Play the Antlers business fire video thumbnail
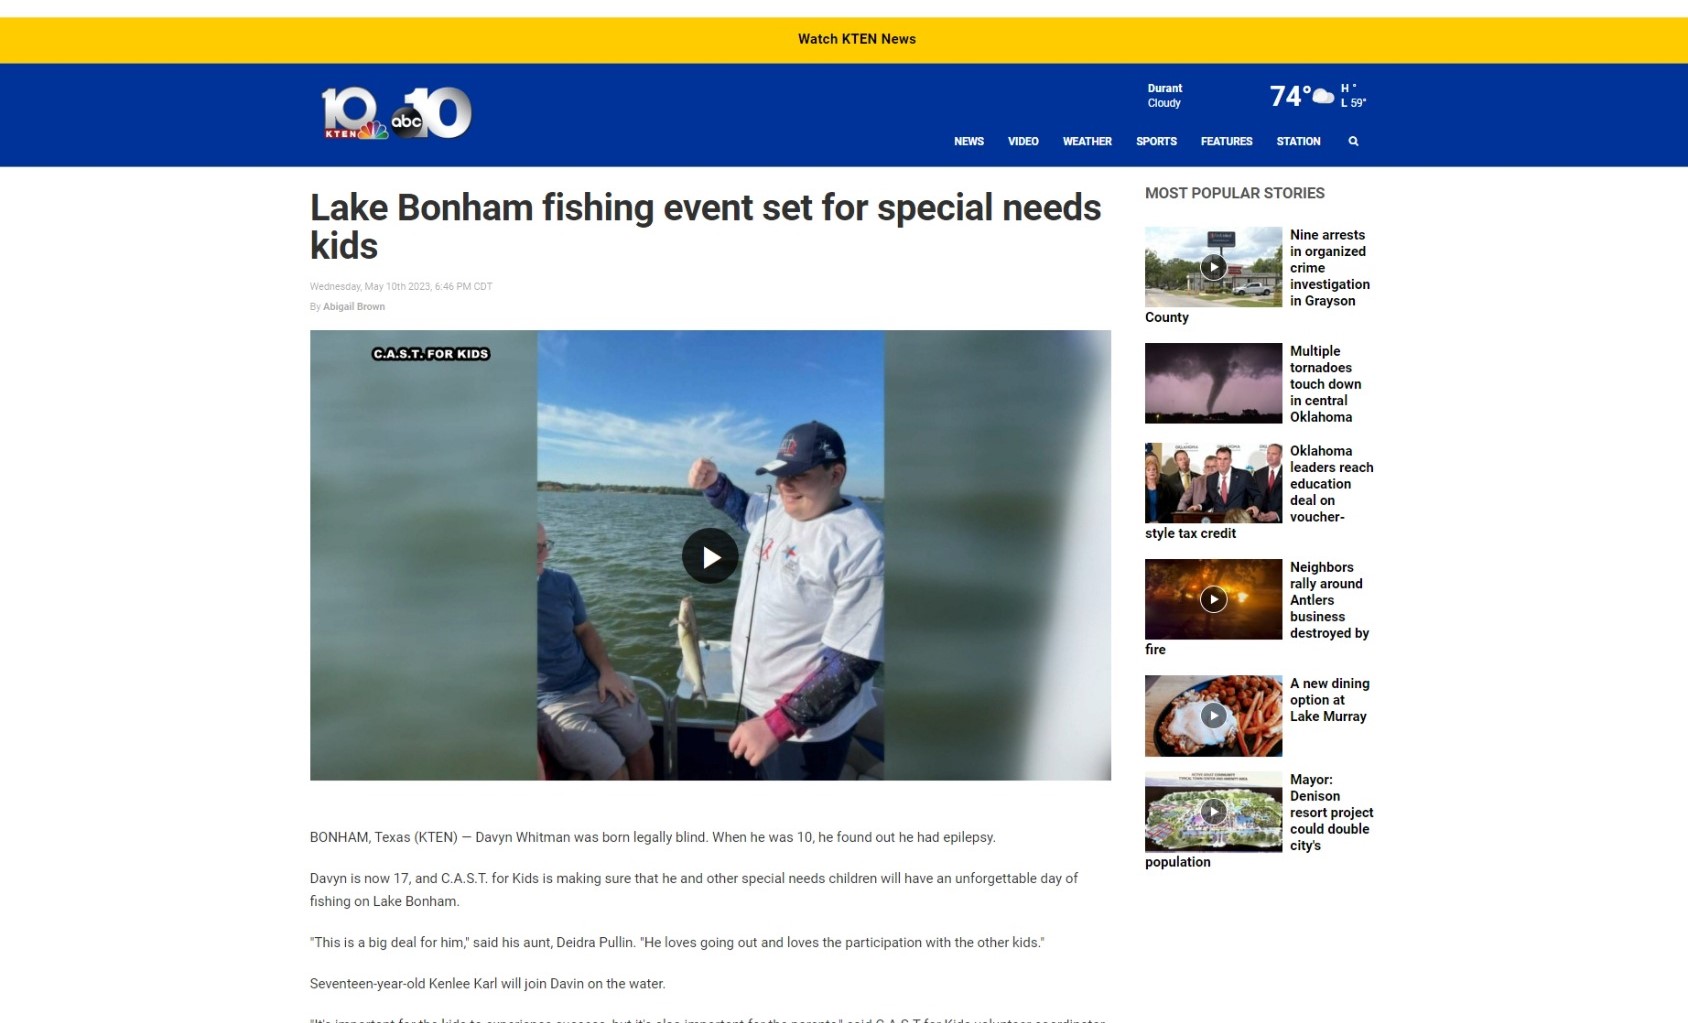This screenshot has height=1023, width=1688. click(x=1213, y=599)
